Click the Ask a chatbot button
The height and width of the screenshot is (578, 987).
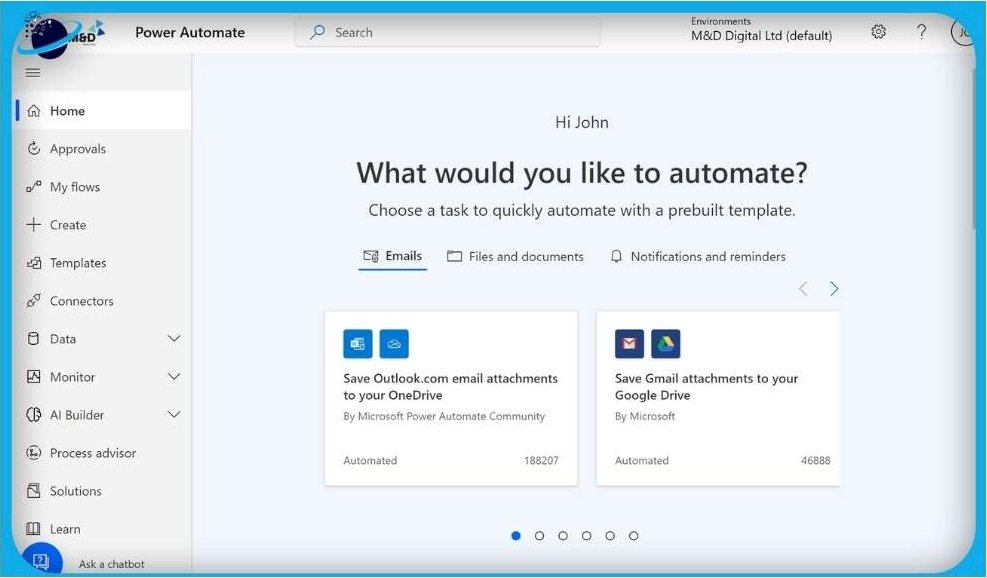click(x=105, y=563)
